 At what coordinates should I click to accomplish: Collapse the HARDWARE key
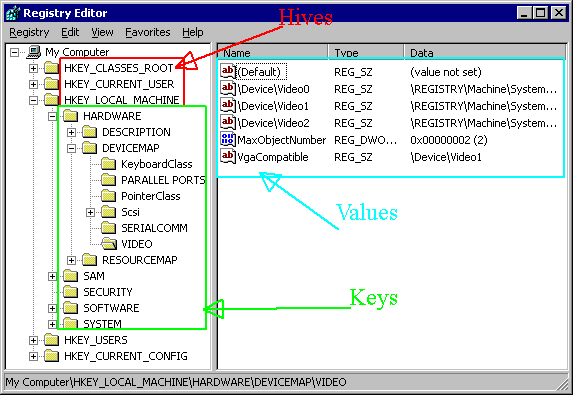pyautogui.click(x=52, y=116)
